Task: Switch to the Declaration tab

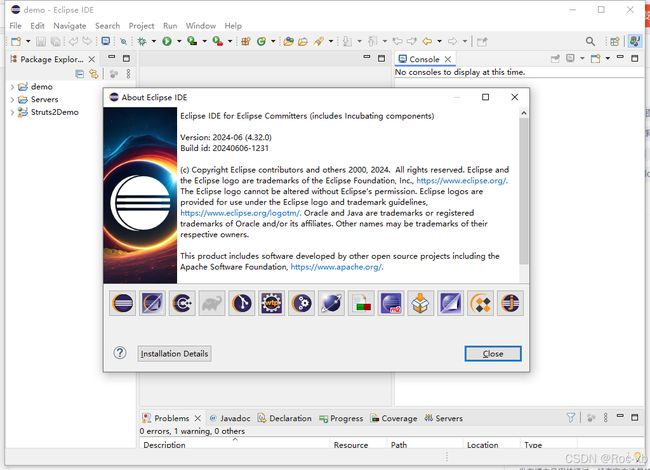Action: pos(284,418)
